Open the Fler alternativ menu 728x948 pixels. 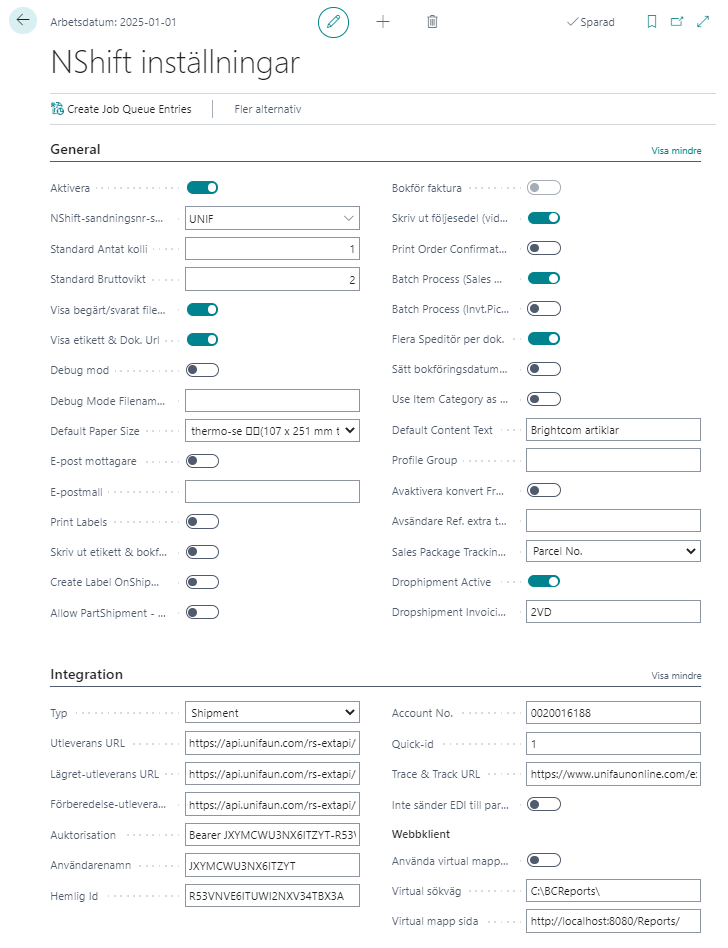[x=267, y=109]
